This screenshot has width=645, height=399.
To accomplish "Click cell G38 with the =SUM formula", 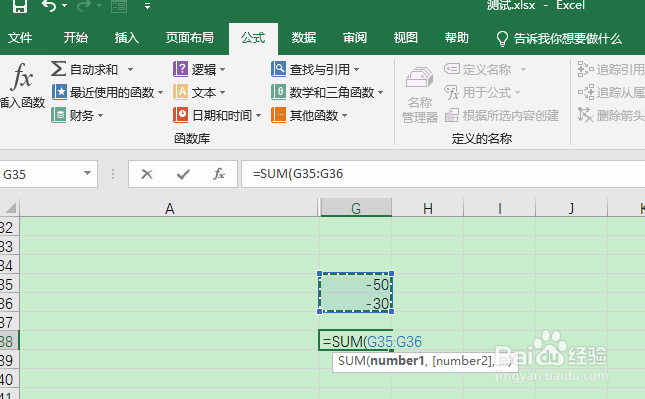I will point(355,341).
